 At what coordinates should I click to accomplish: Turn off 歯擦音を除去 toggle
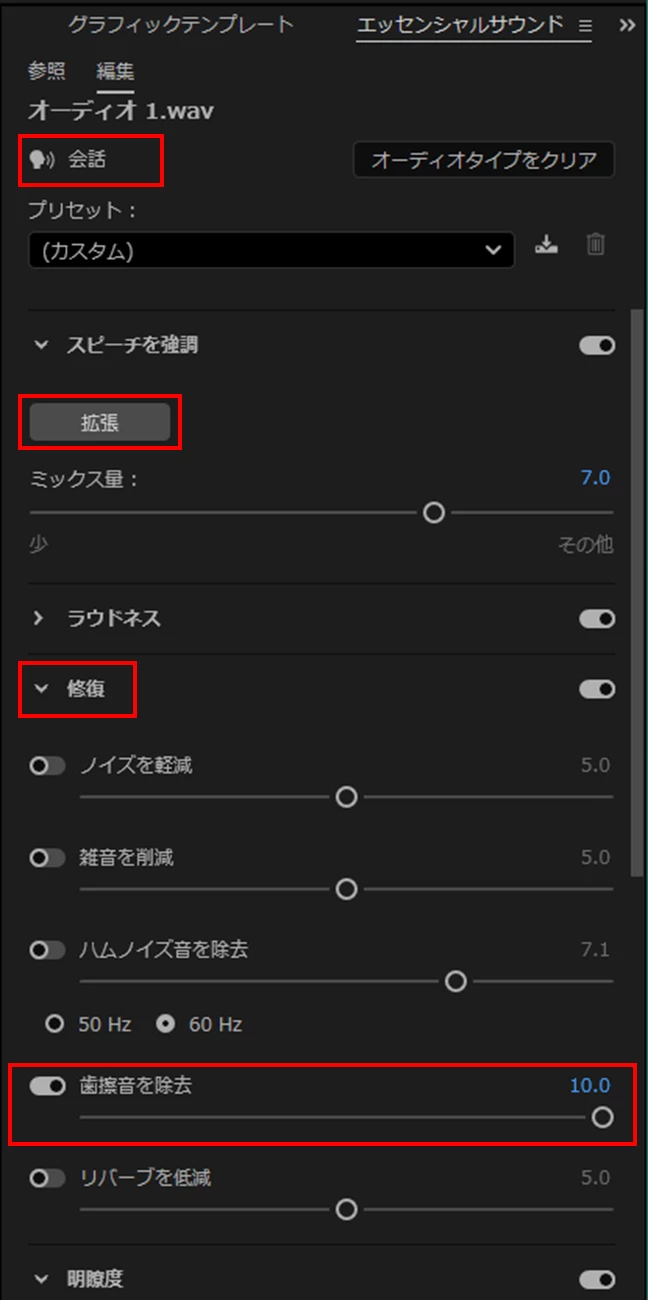coord(47,1086)
